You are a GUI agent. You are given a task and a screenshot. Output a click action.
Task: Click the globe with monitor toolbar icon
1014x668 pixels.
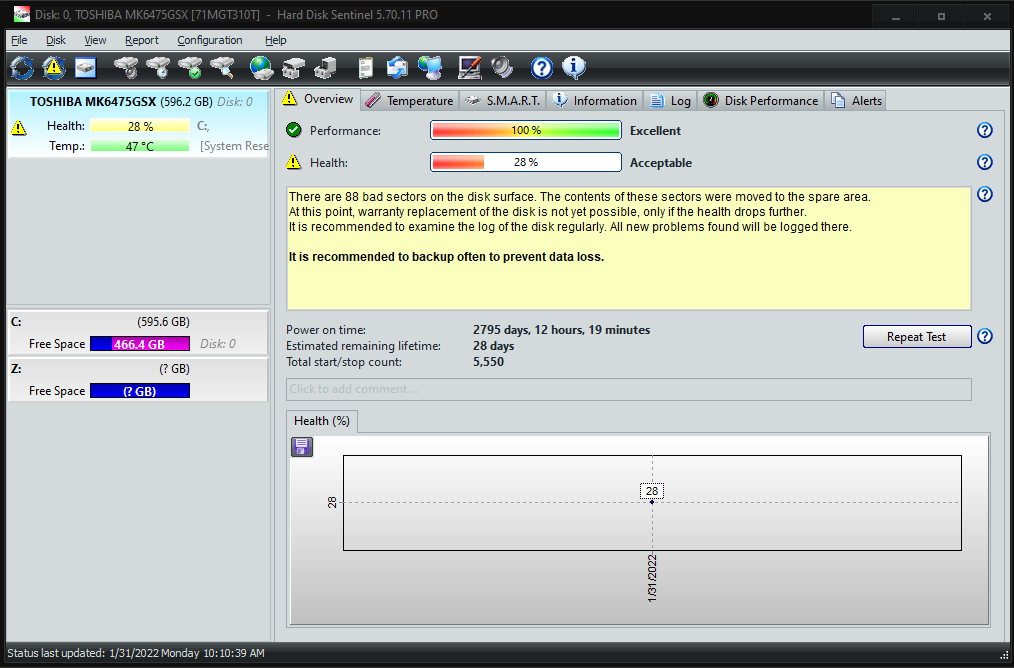pos(429,68)
